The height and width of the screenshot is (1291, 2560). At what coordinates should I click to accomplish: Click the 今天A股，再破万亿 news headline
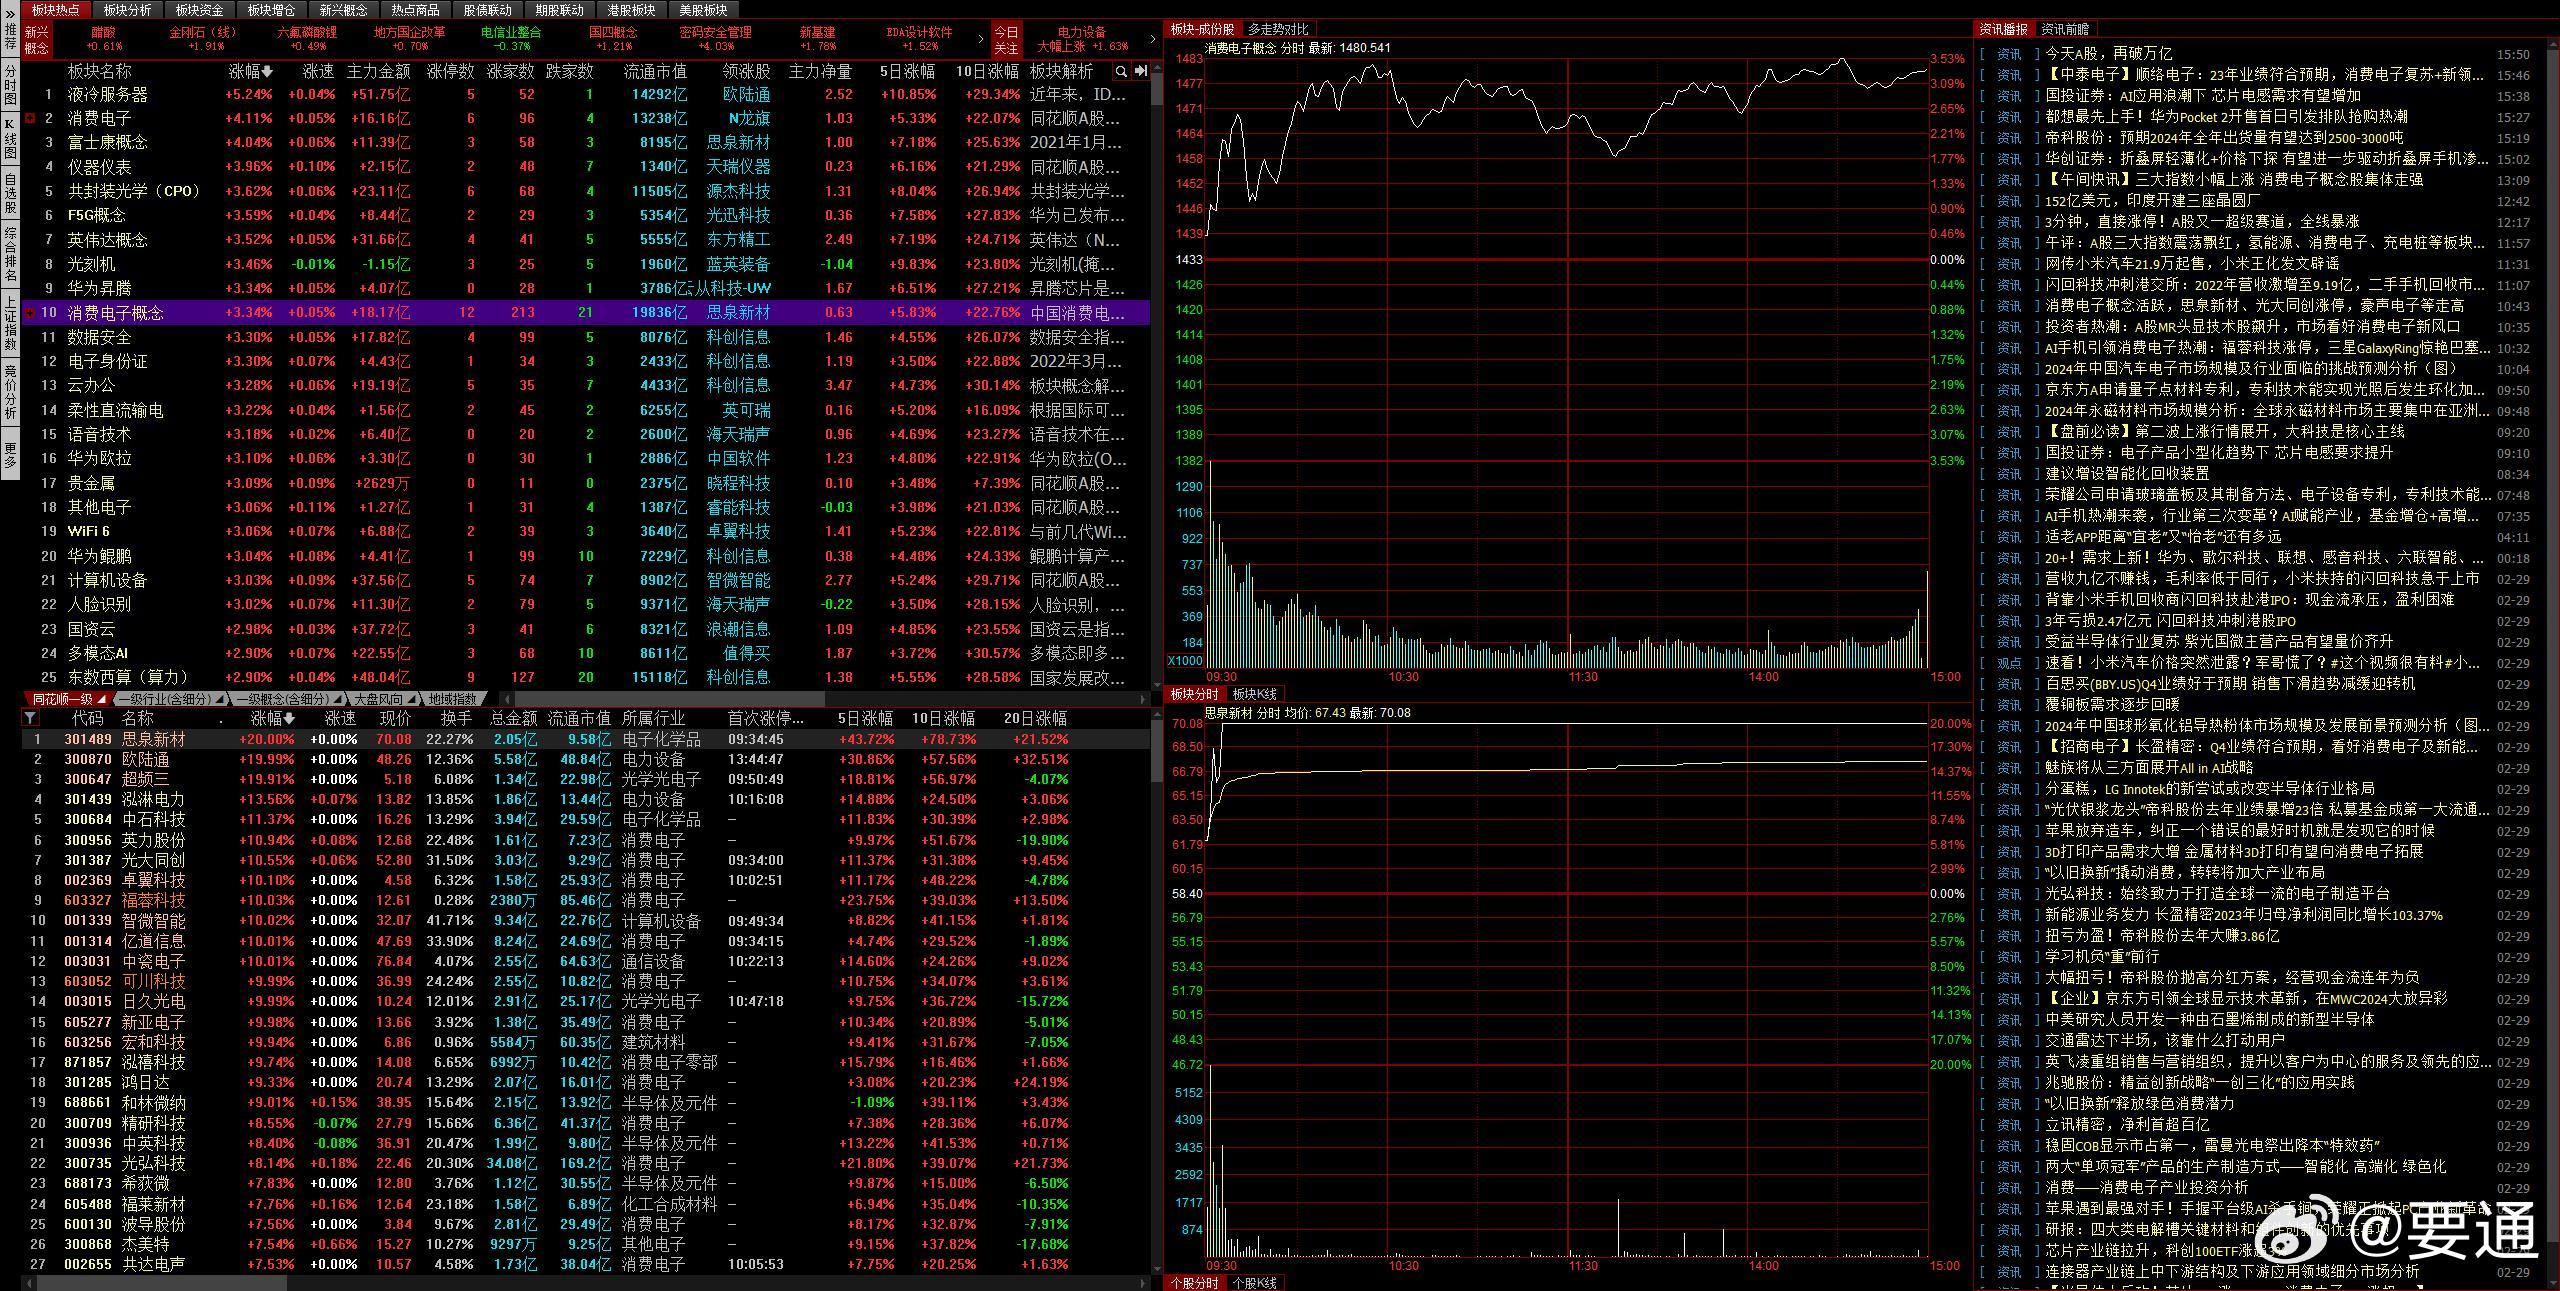click(2108, 54)
